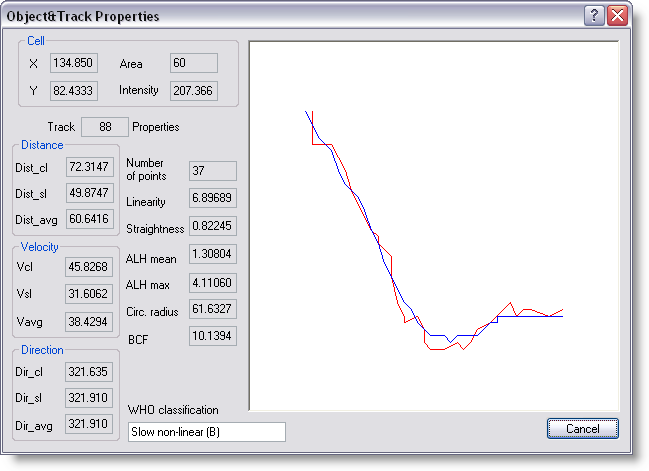This screenshot has width=649, height=471.
Task: Select the Intensity value field
Action: 193,90
